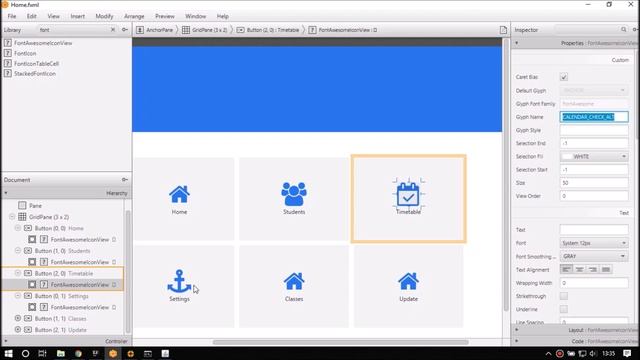Click the blue header pane on the canvas
640x360 pixels.
317,89
